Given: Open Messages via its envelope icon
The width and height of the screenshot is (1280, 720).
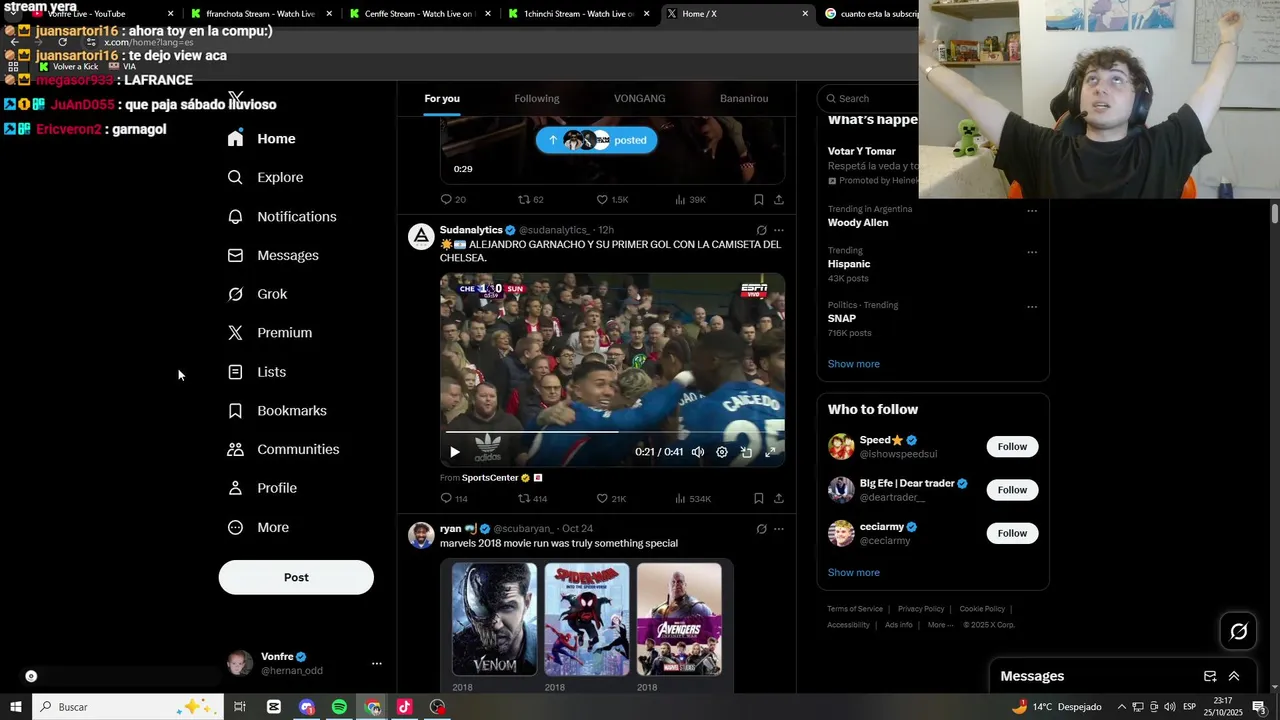Looking at the screenshot, I should pos(235,256).
